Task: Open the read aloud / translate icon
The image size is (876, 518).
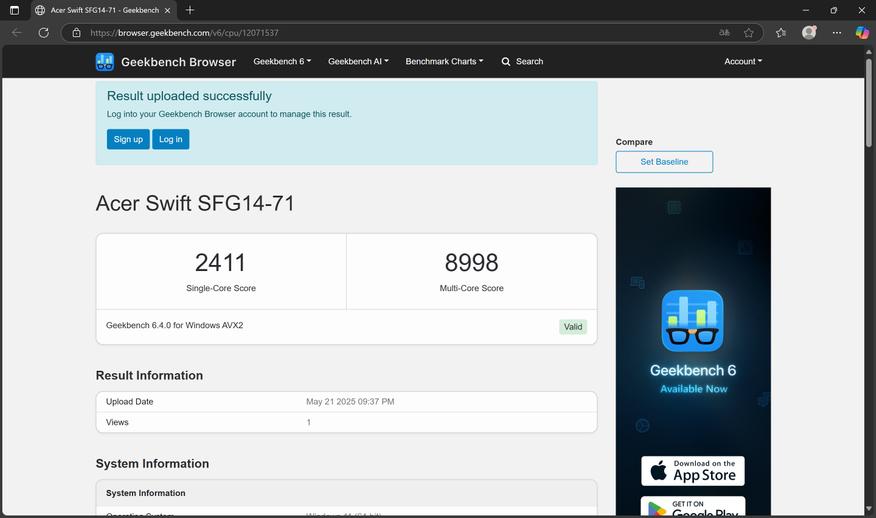Action: click(724, 32)
